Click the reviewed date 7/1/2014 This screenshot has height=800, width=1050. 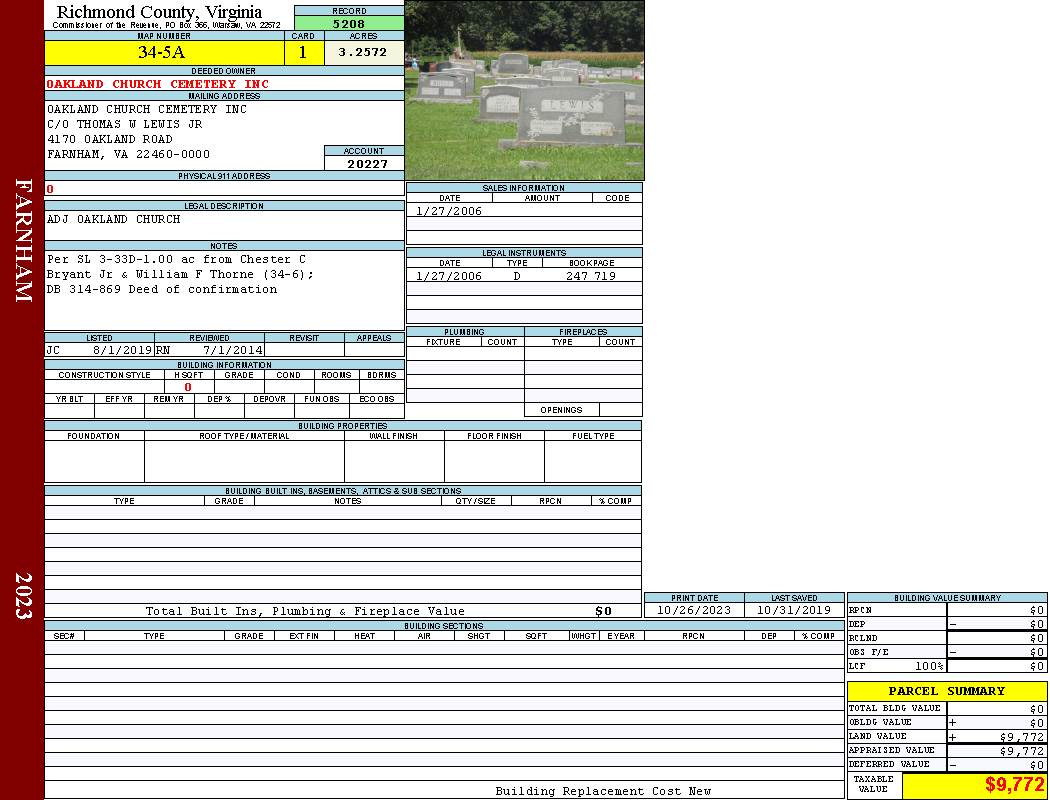[x=232, y=351]
